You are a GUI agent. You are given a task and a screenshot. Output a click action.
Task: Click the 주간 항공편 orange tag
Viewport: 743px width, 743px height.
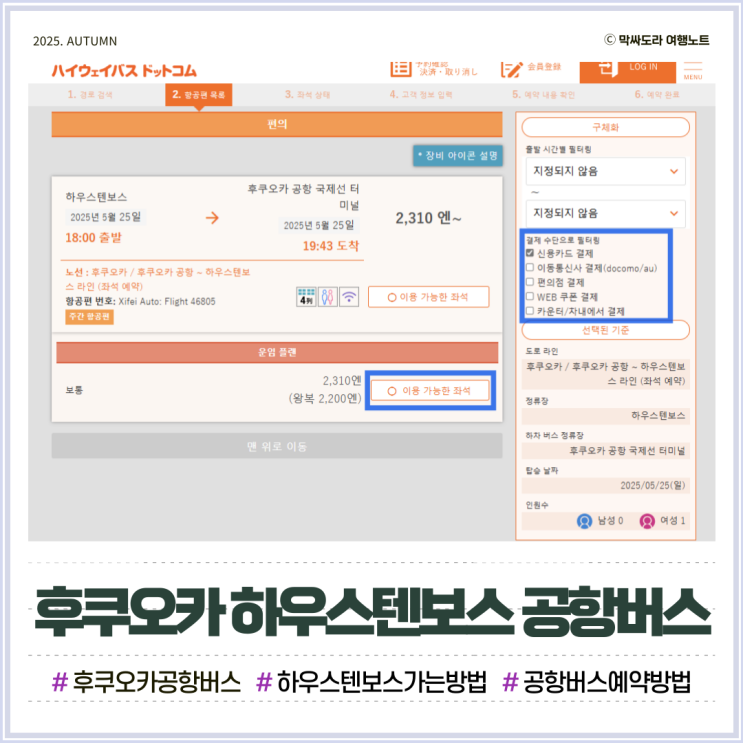point(89,317)
